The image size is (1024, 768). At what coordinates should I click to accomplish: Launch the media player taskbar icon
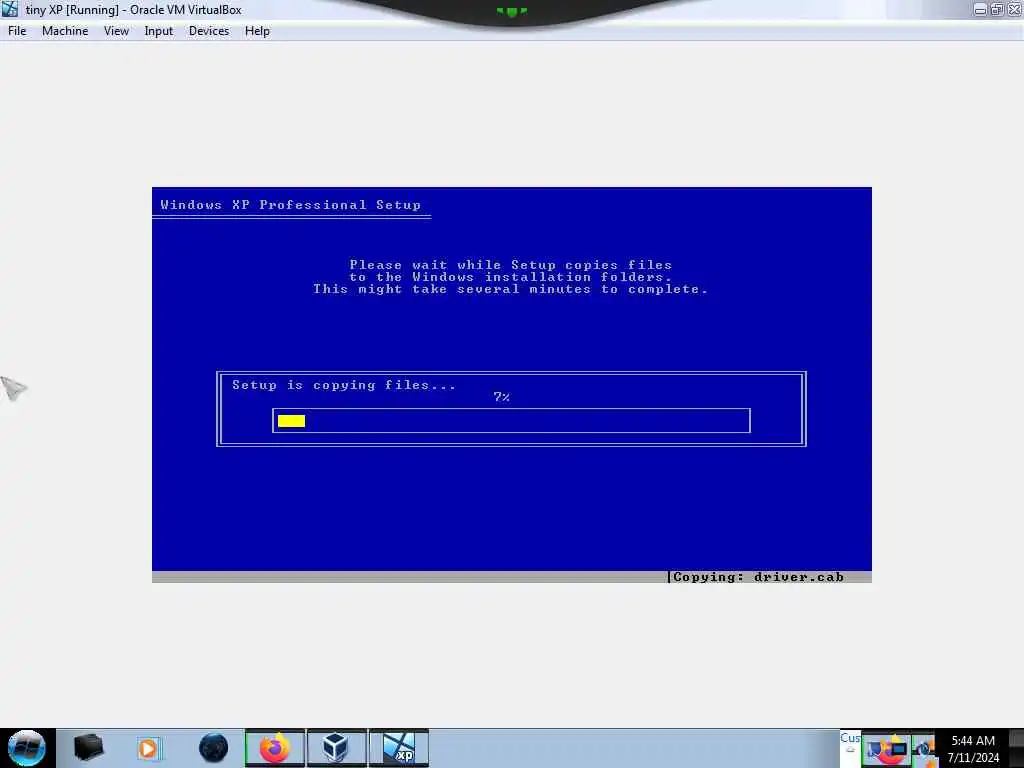(148, 748)
